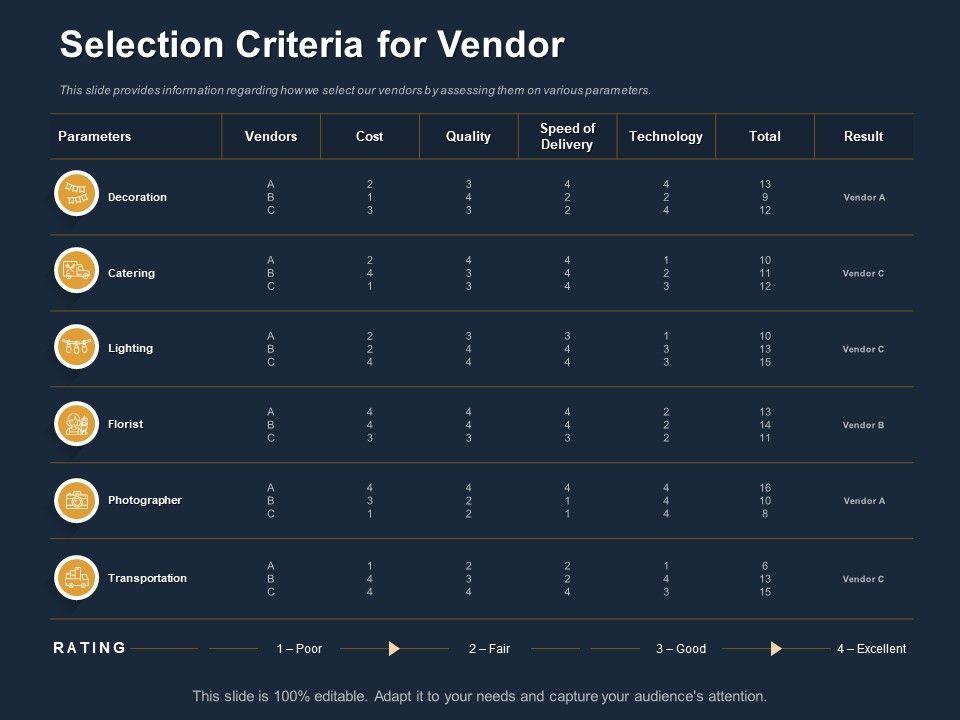Screen dimensions: 960x720
Task: Click the arrow between Good and Excellent
Action: [776, 649]
